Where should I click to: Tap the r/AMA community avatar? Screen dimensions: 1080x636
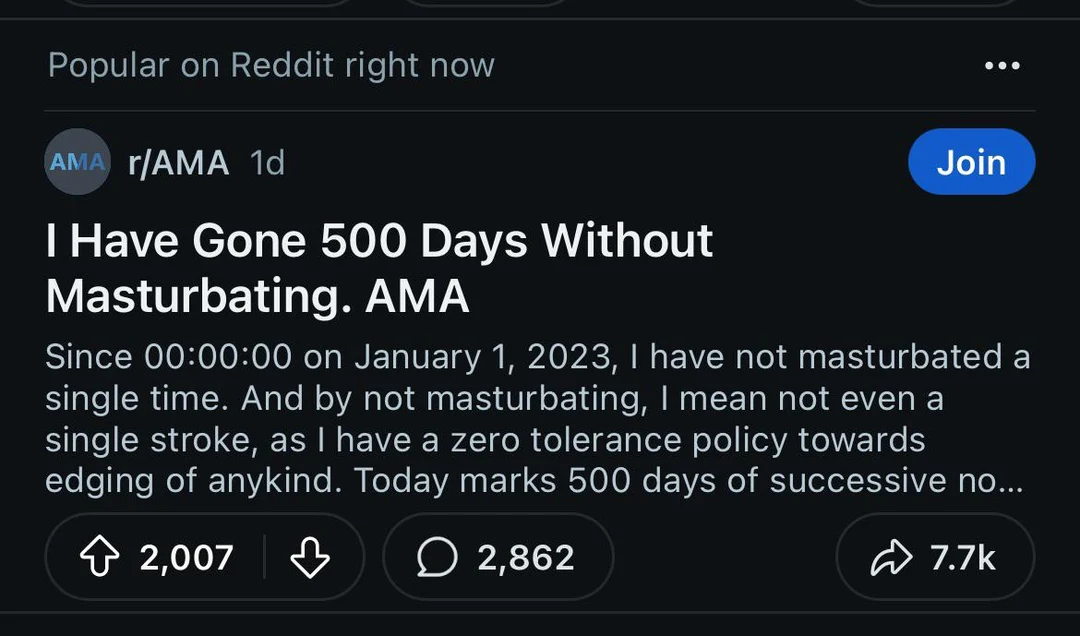(77, 162)
